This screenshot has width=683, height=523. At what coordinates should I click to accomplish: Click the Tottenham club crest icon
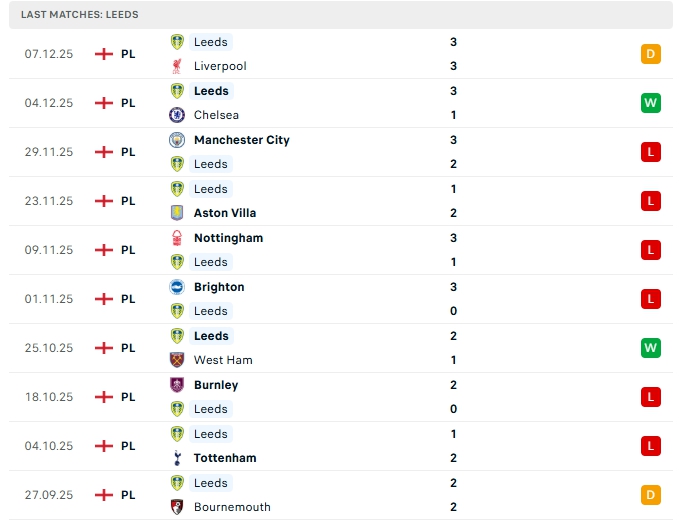[177, 458]
